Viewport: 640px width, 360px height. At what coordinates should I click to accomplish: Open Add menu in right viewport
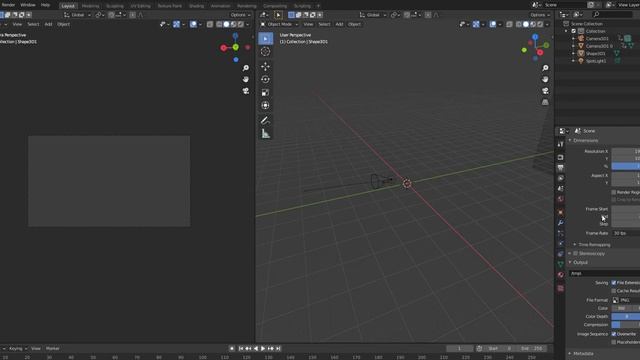pyautogui.click(x=339, y=24)
